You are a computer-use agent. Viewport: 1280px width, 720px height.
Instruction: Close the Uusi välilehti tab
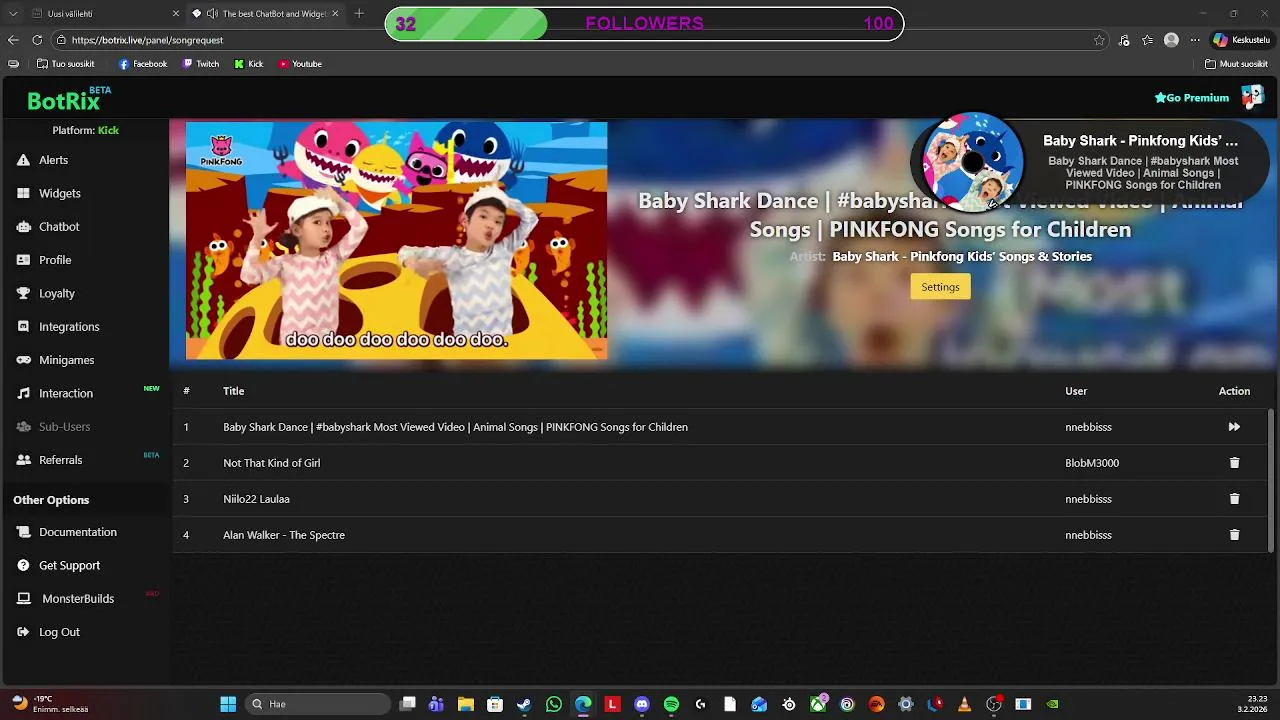pos(176,14)
